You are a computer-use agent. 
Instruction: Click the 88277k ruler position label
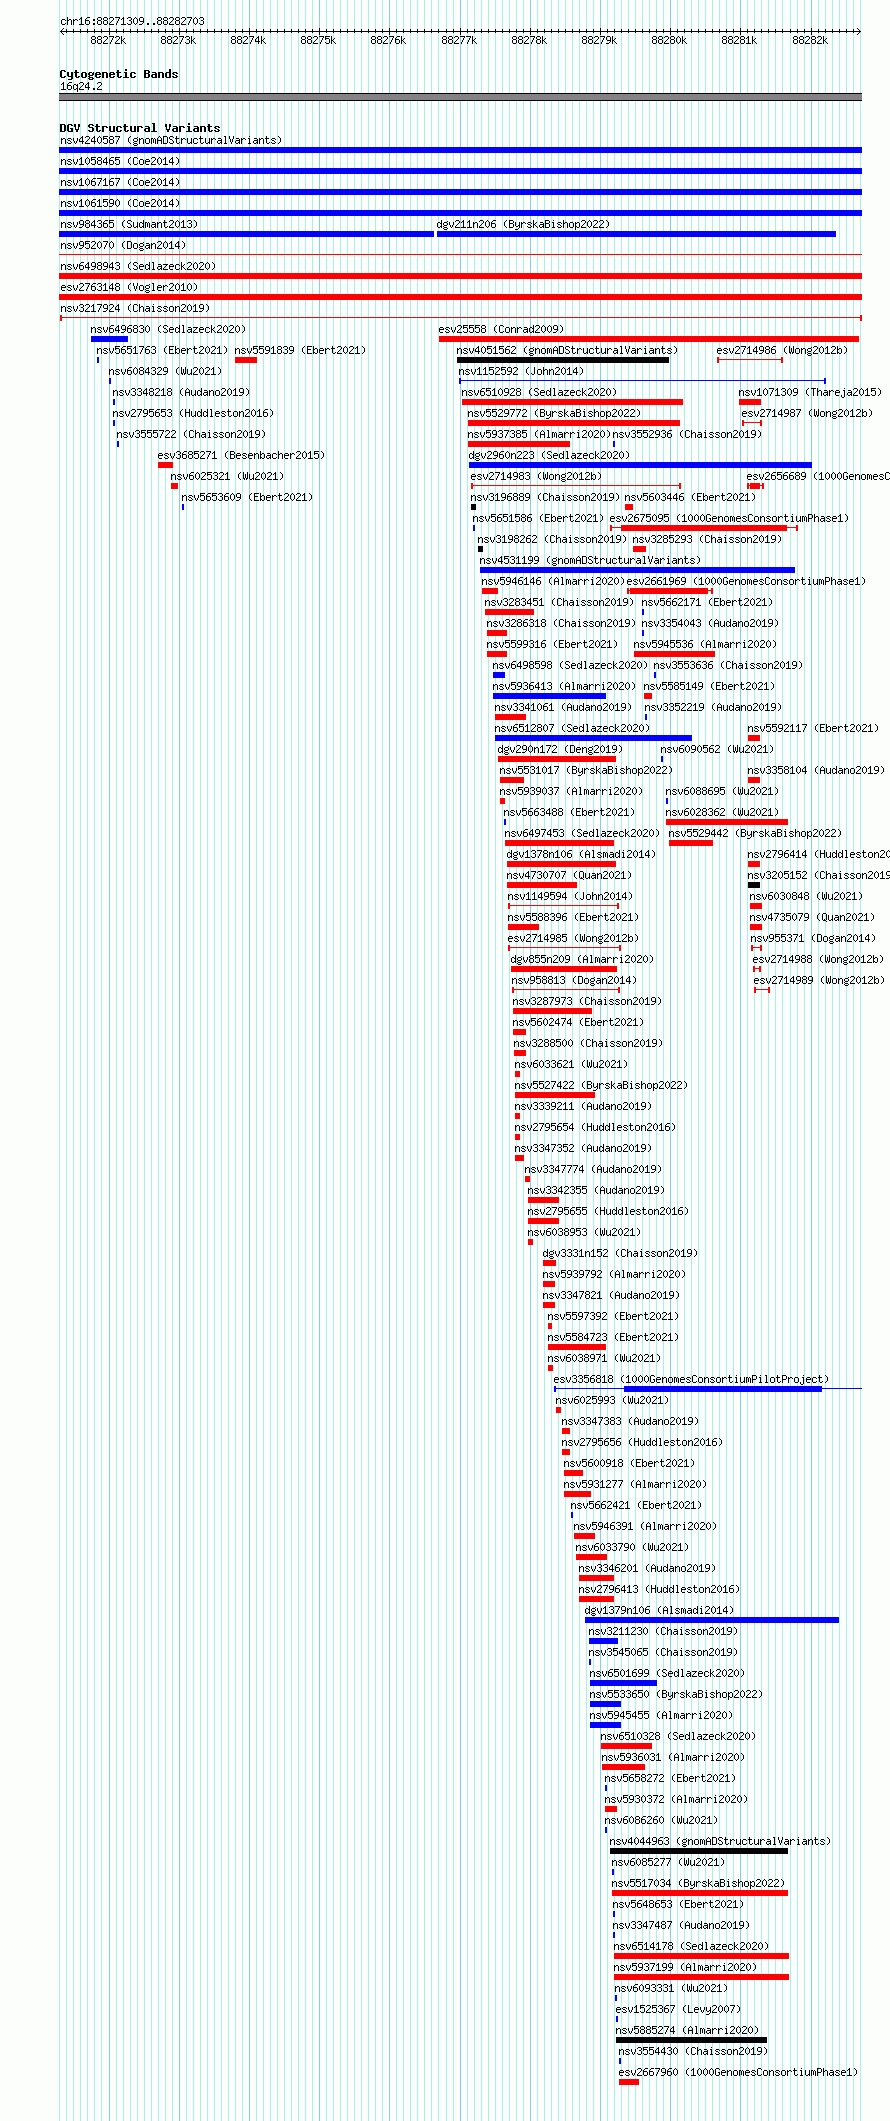click(459, 40)
